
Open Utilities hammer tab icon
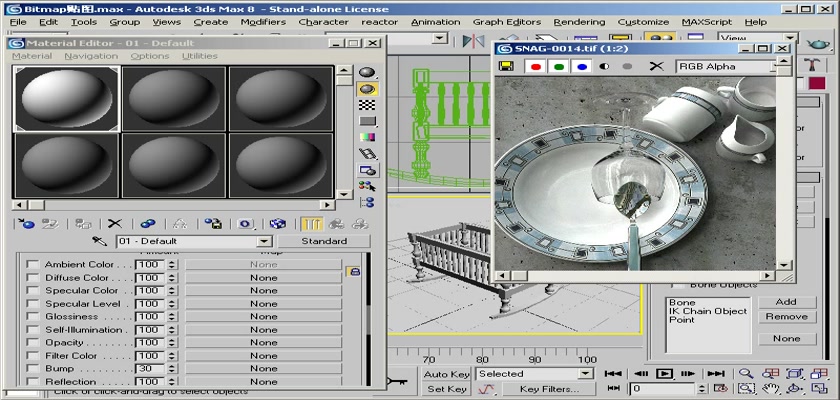(813, 65)
